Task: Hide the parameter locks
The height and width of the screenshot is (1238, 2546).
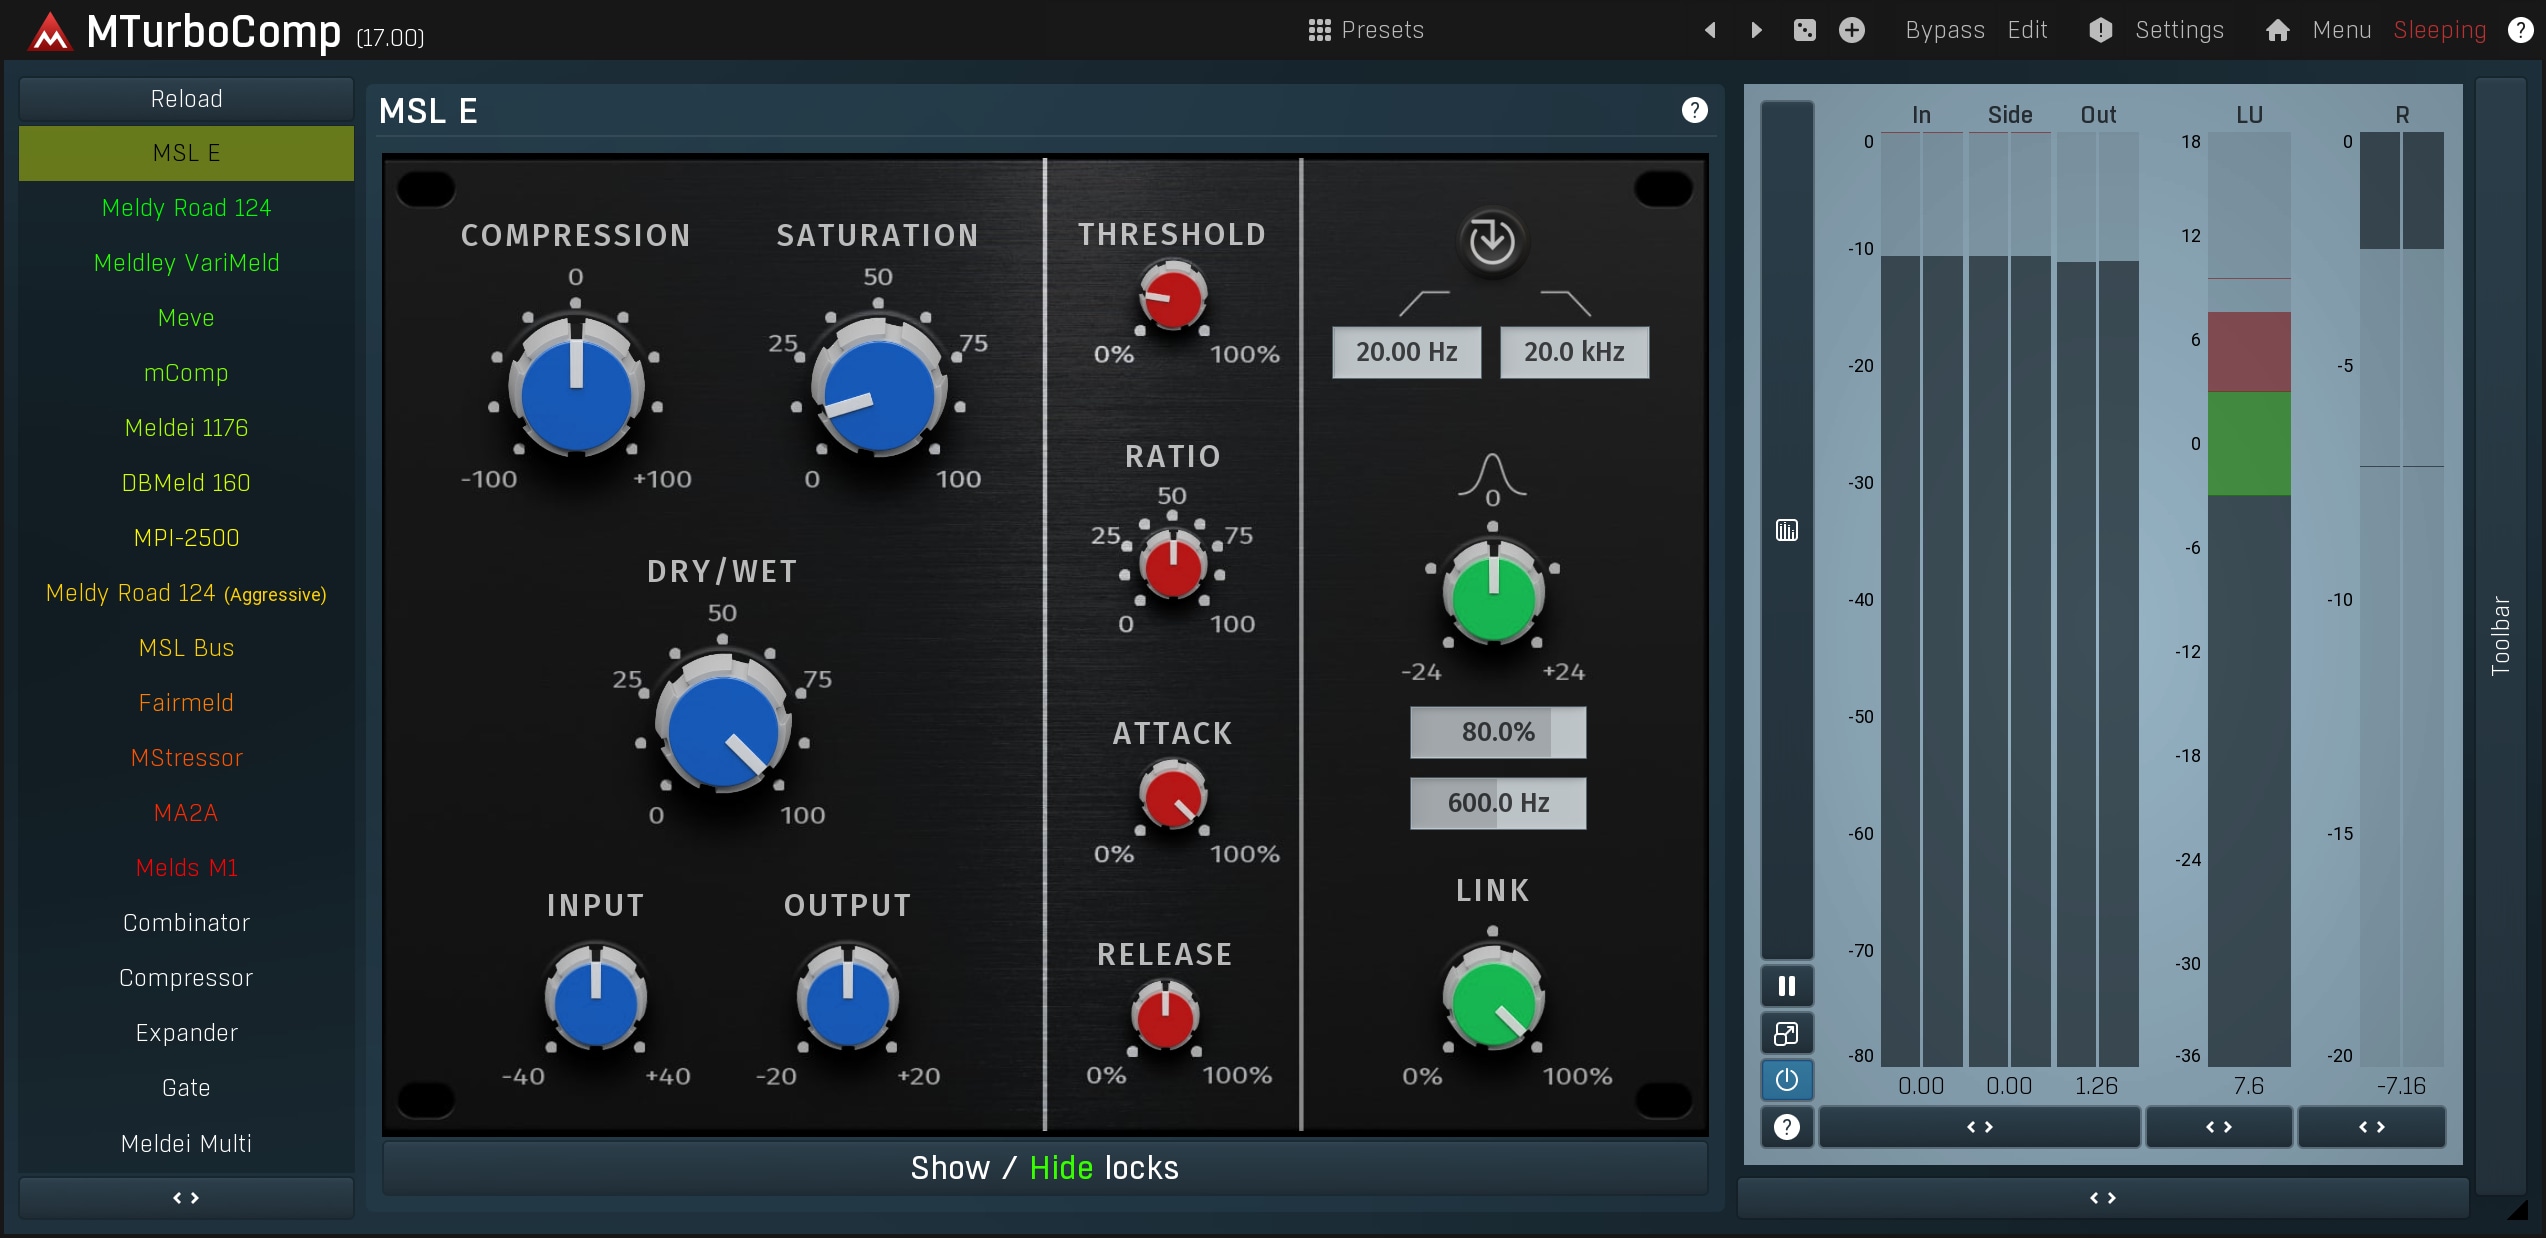Action: [1061, 1168]
